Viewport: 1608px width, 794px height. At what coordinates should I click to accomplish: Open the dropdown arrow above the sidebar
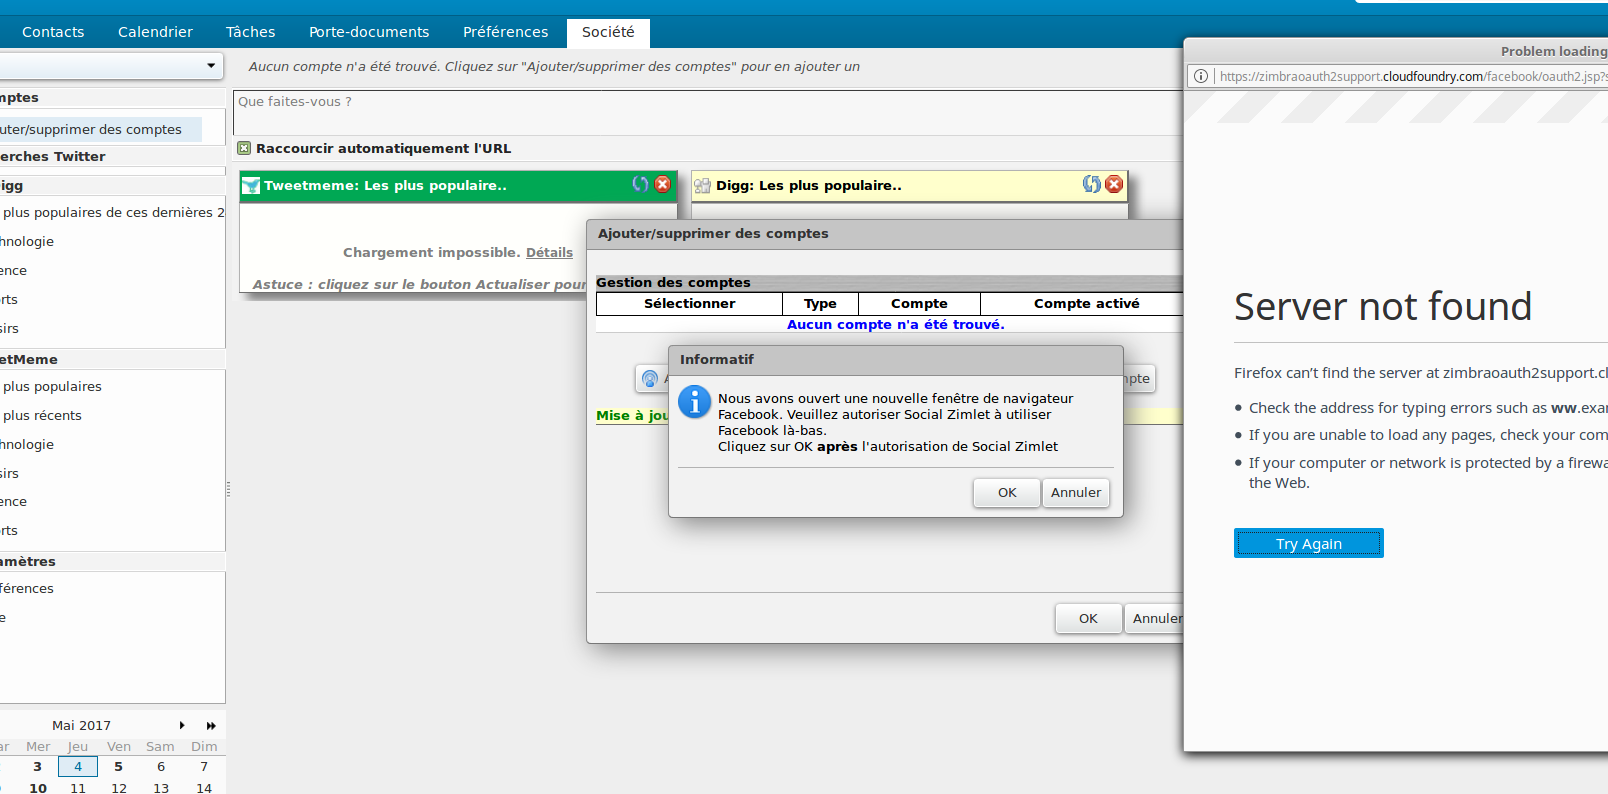(x=211, y=66)
